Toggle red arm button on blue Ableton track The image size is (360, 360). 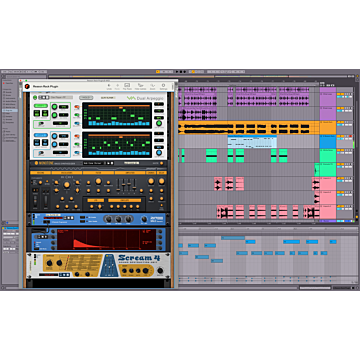pos(350,136)
